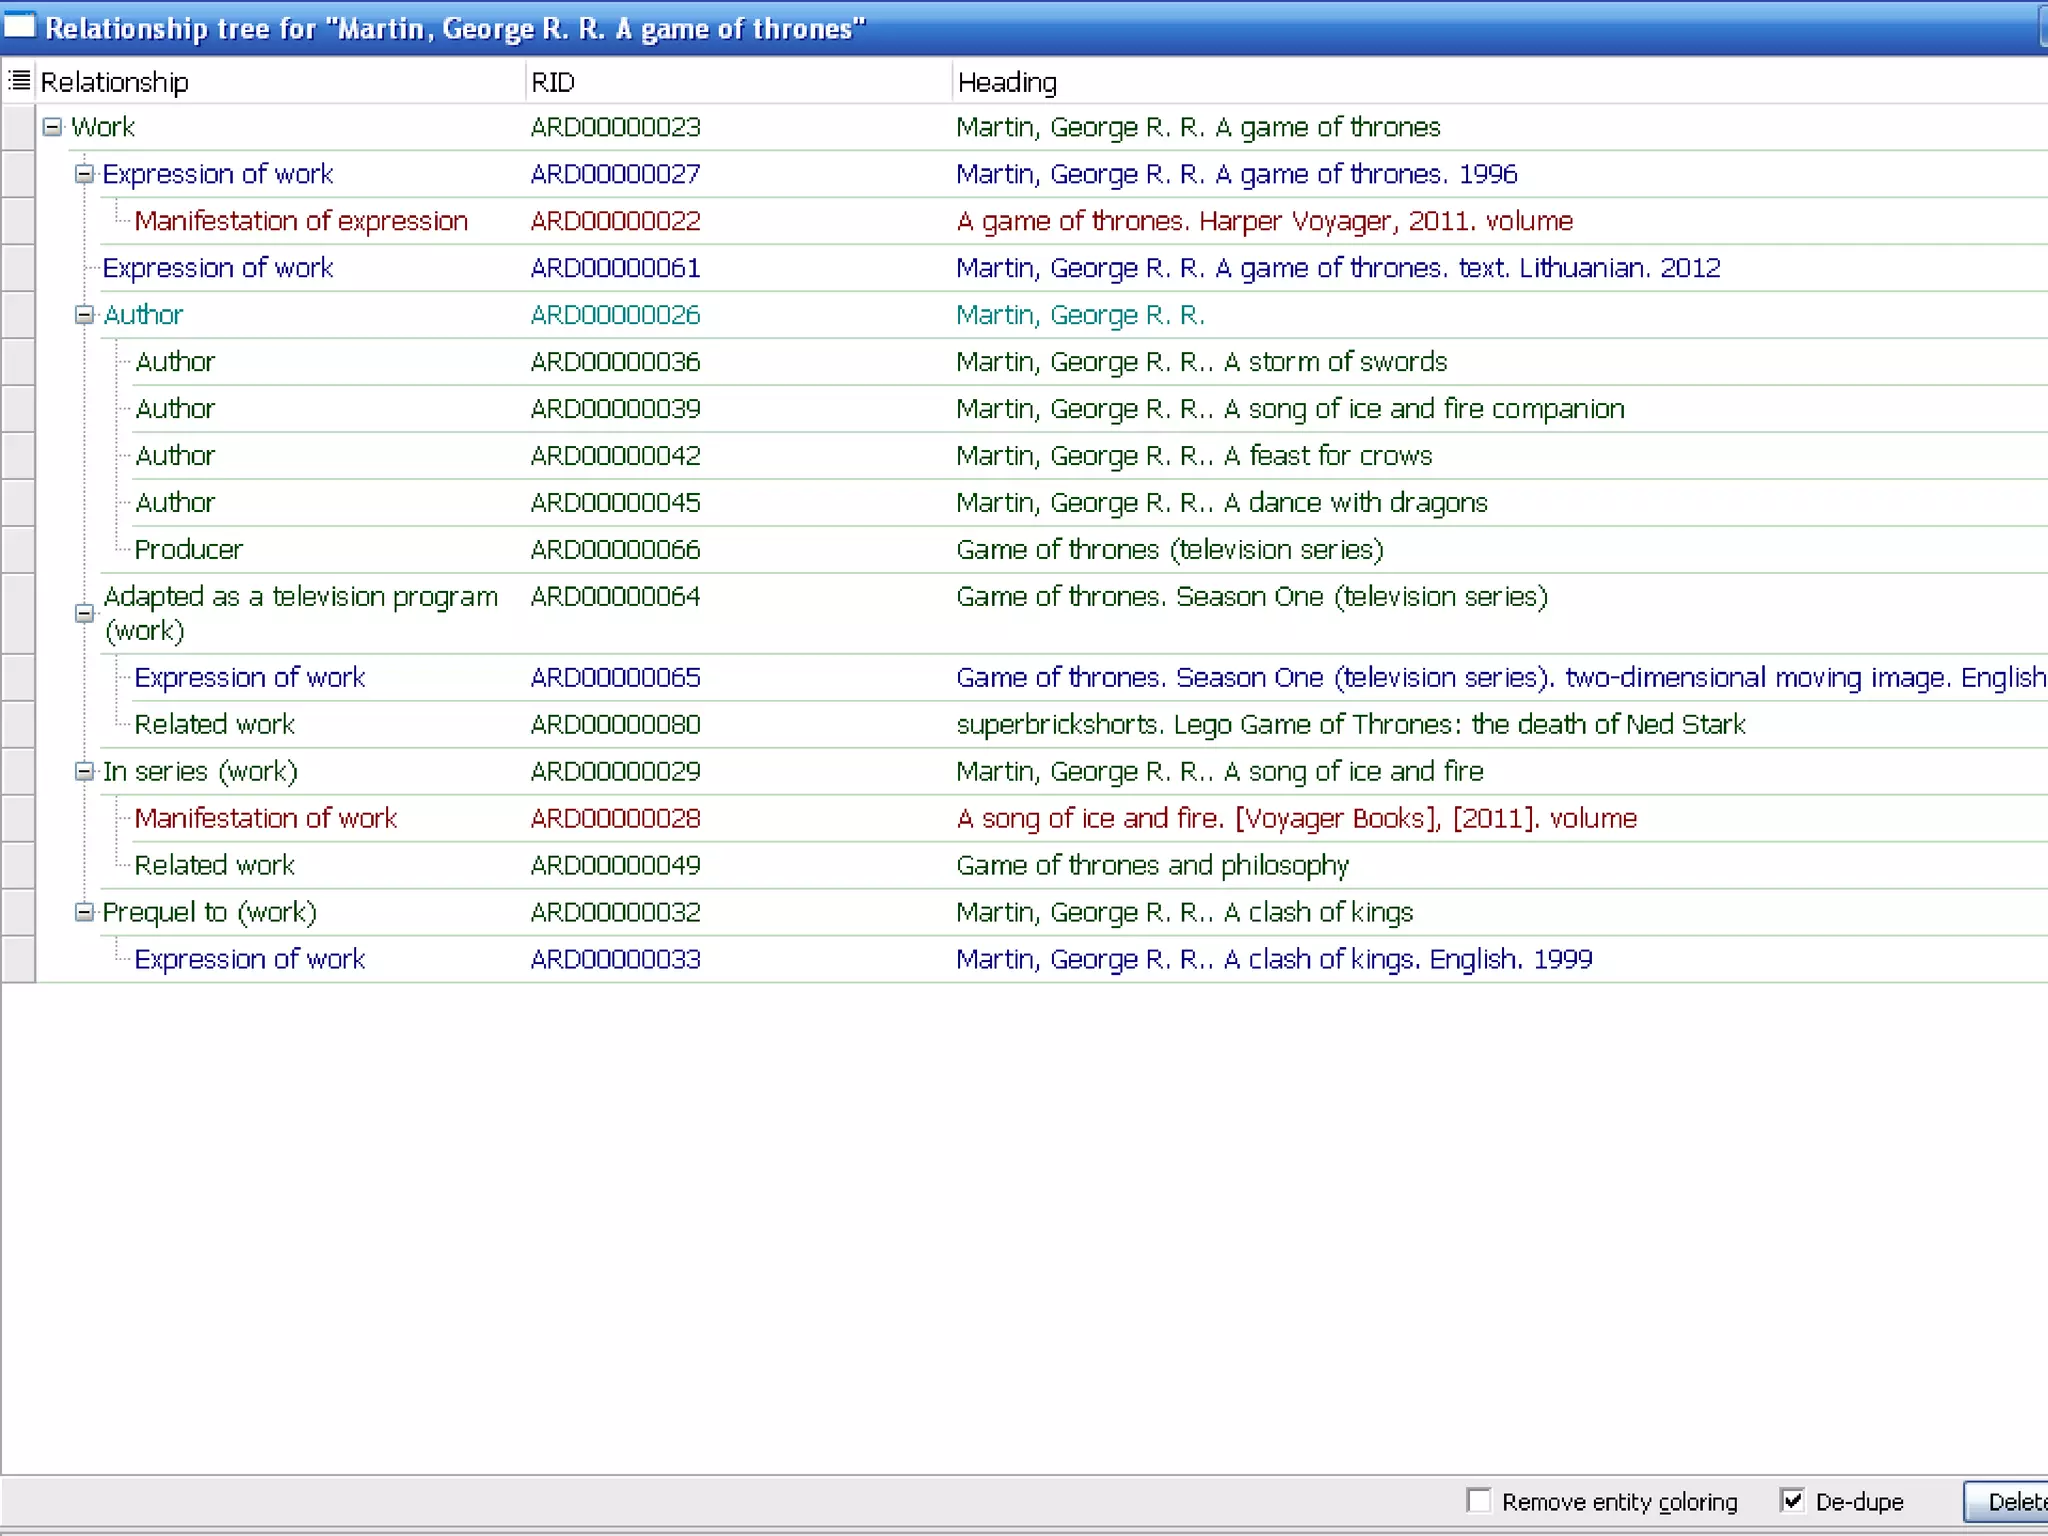Collapse the root Work node

[x=52, y=127]
